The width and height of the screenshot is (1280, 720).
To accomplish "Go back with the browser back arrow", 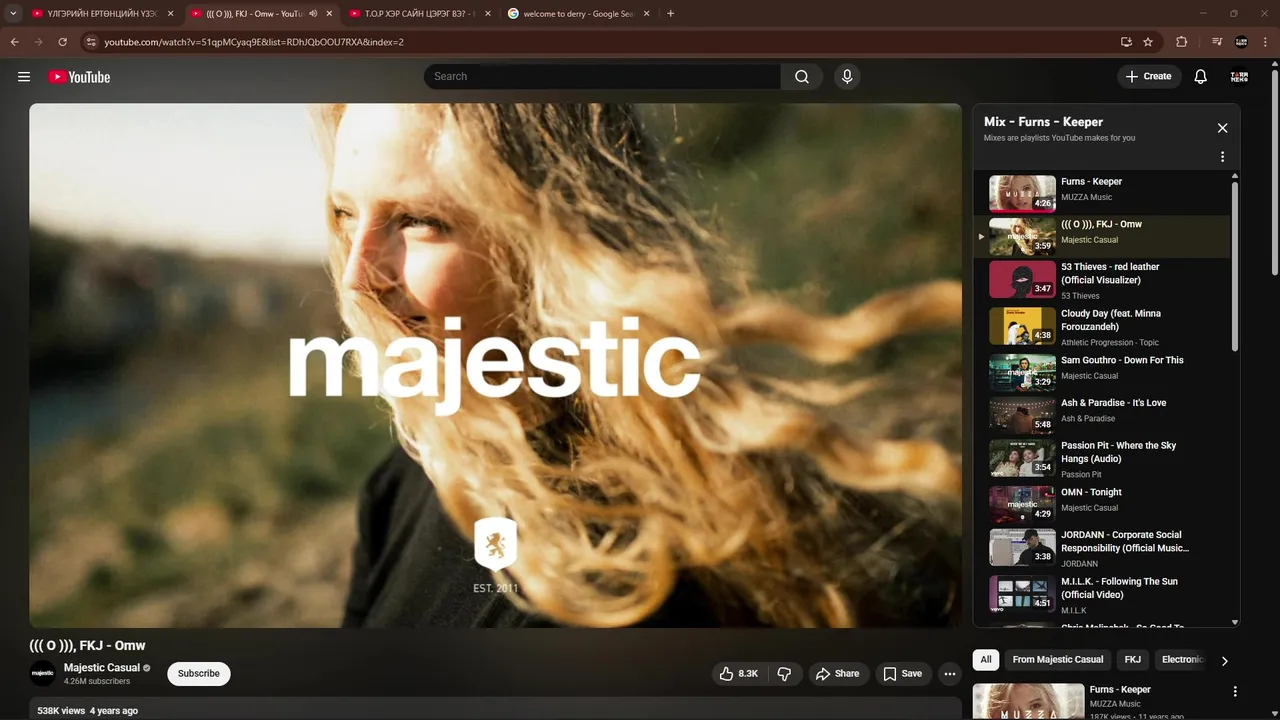I will tap(14, 42).
